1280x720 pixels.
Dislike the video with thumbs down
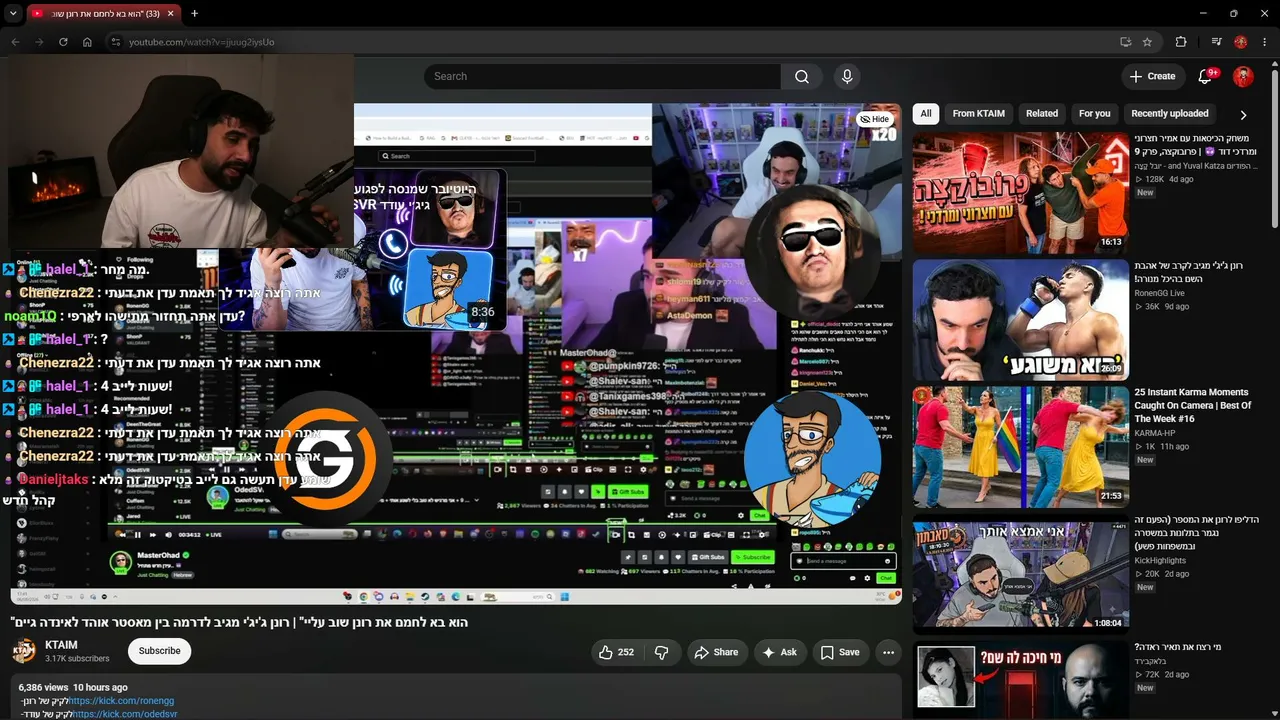tap(661, 652)
